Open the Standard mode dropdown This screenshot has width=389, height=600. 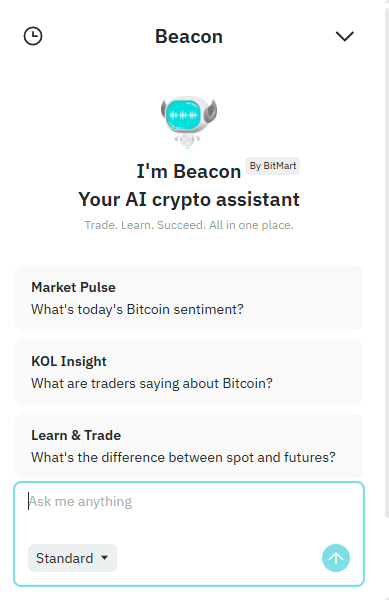[x=72, y=558]
